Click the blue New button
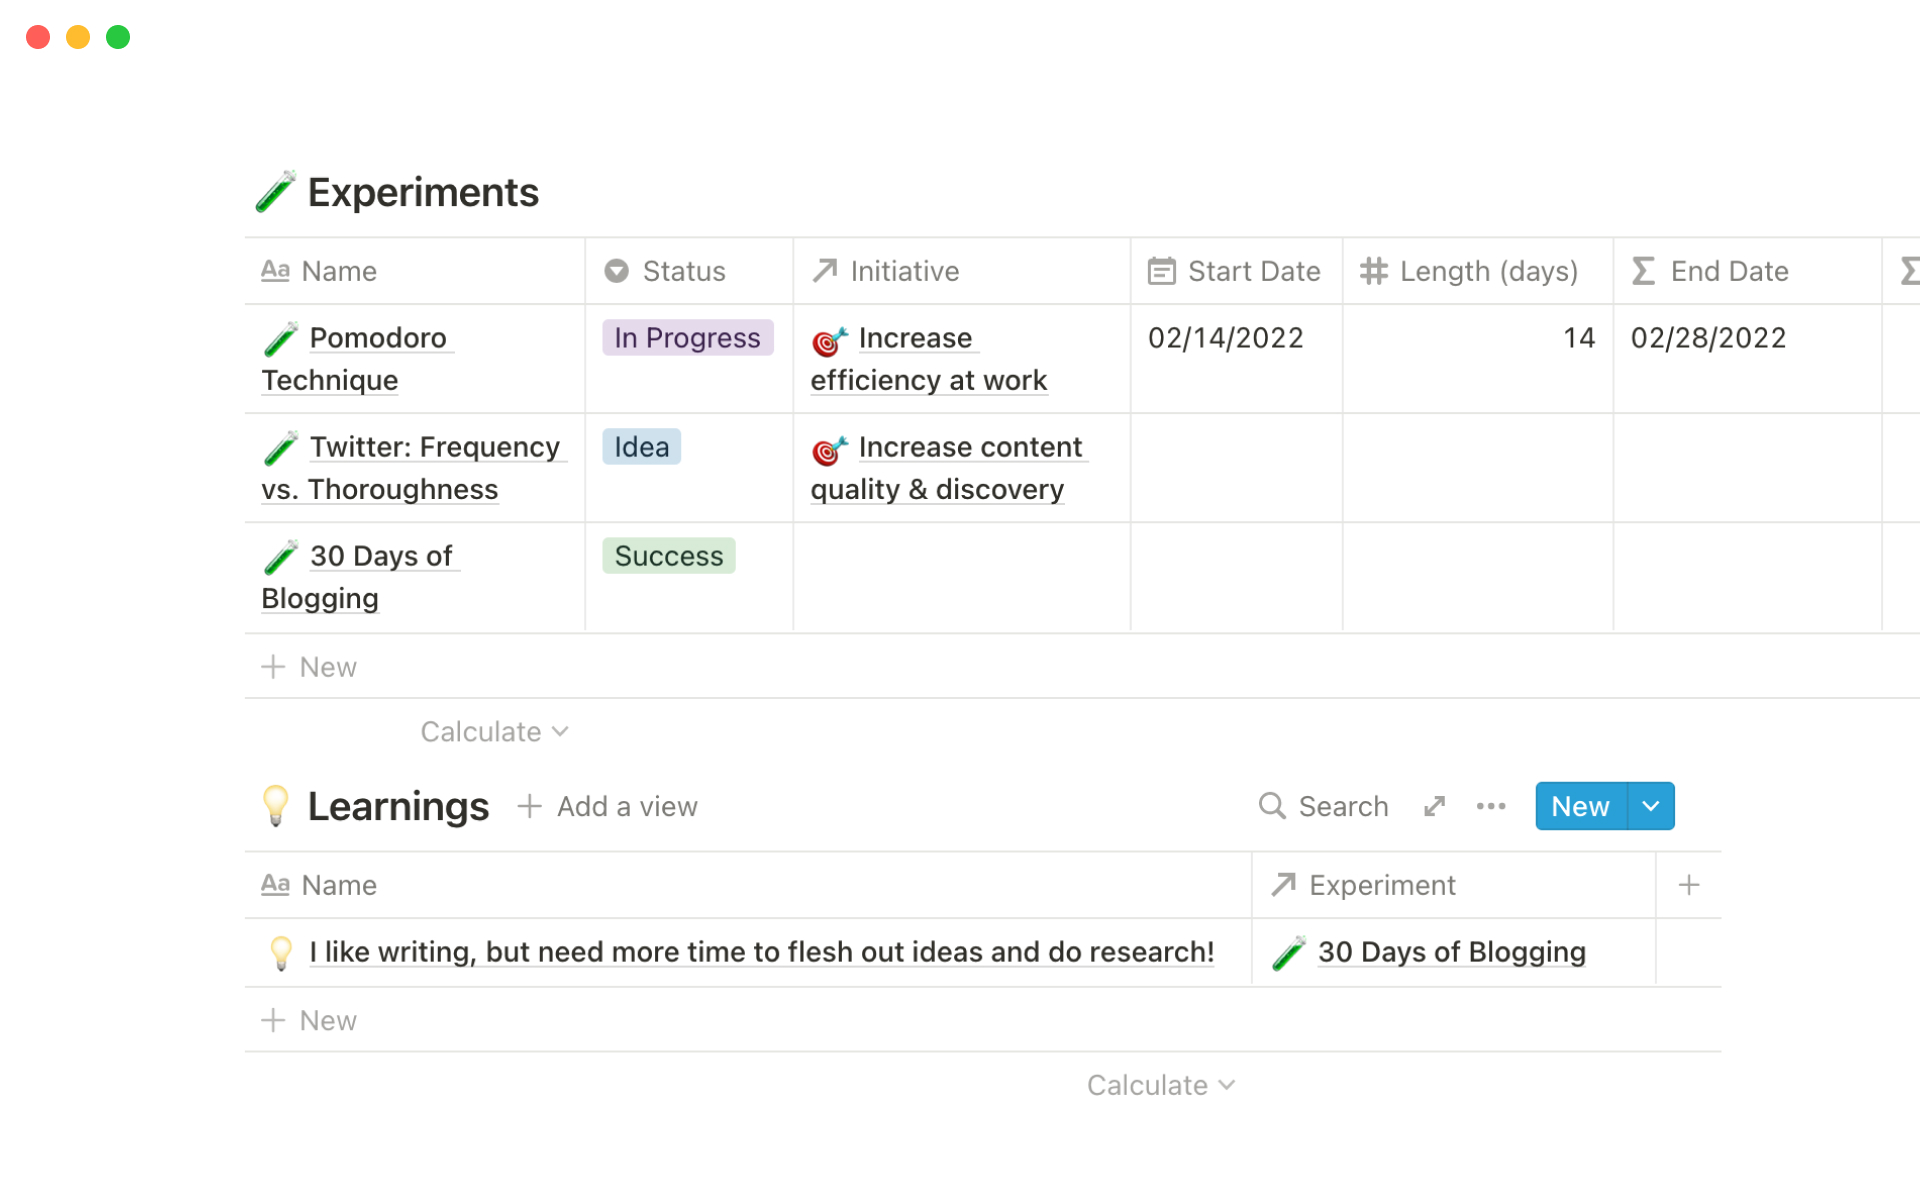The image size is (1920, 1200). pyautogui.click(x=1580, y=806)
